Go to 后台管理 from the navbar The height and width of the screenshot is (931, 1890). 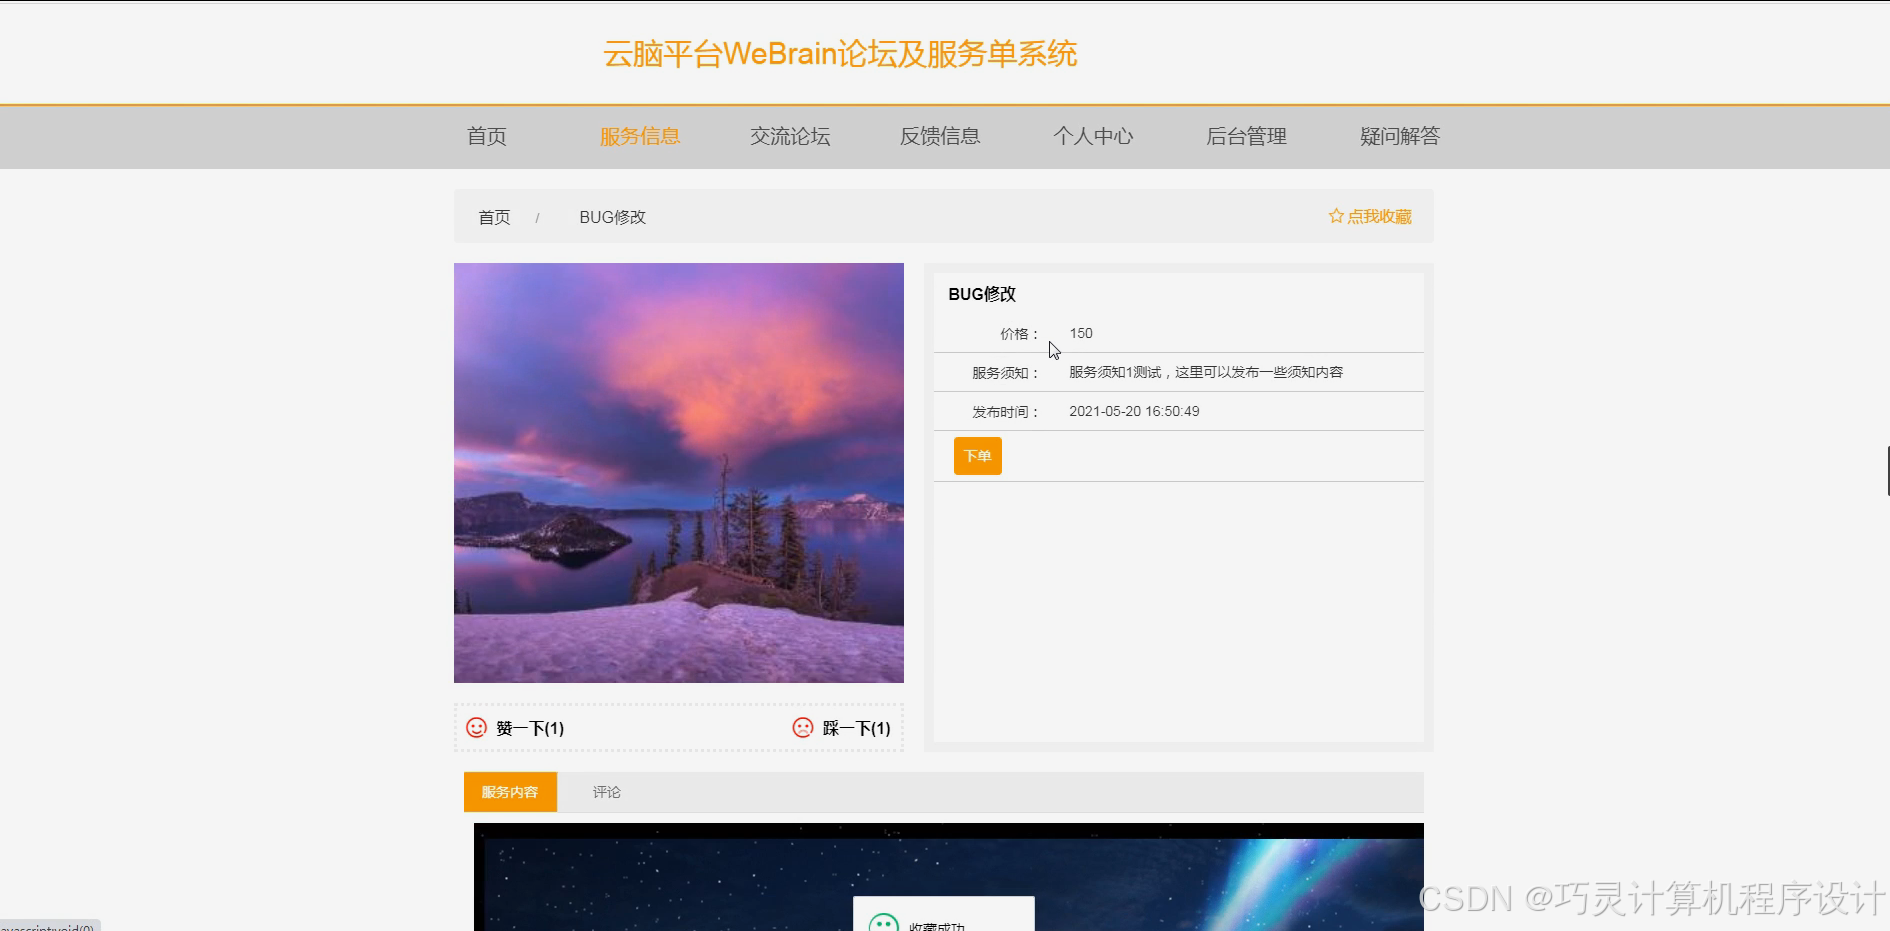[x=1246, y=136]
